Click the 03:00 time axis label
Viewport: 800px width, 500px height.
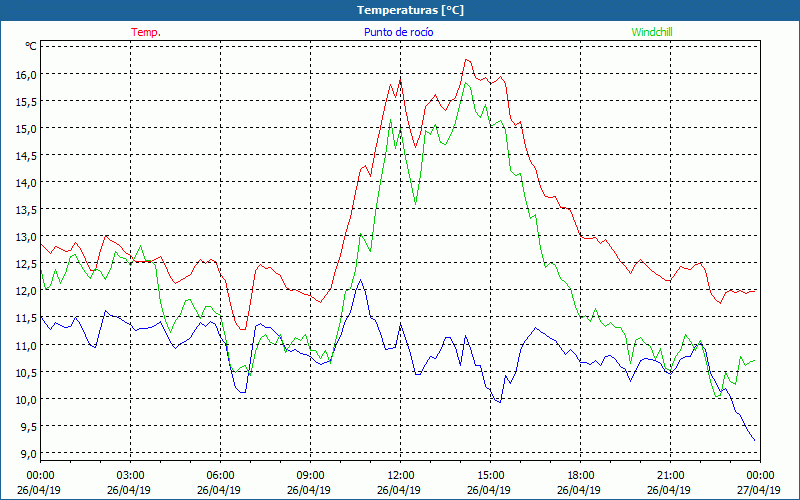tap(131, 475)
